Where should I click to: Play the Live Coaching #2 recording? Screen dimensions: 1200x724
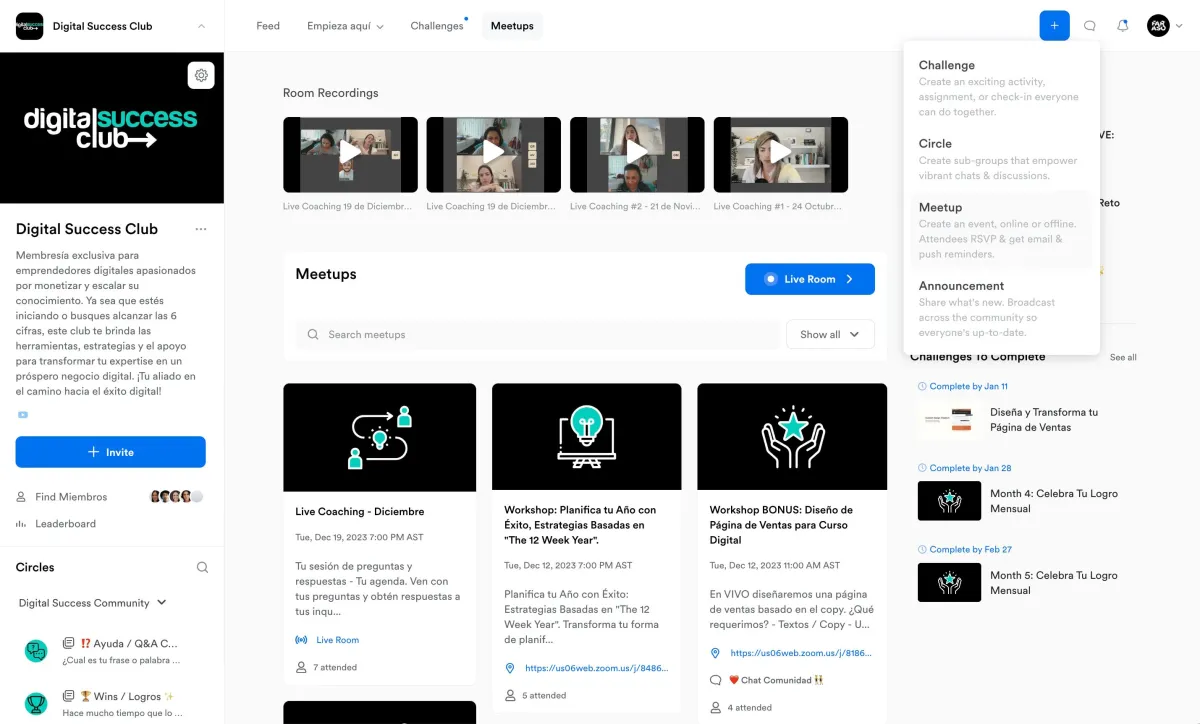click(x=637, y=155)
